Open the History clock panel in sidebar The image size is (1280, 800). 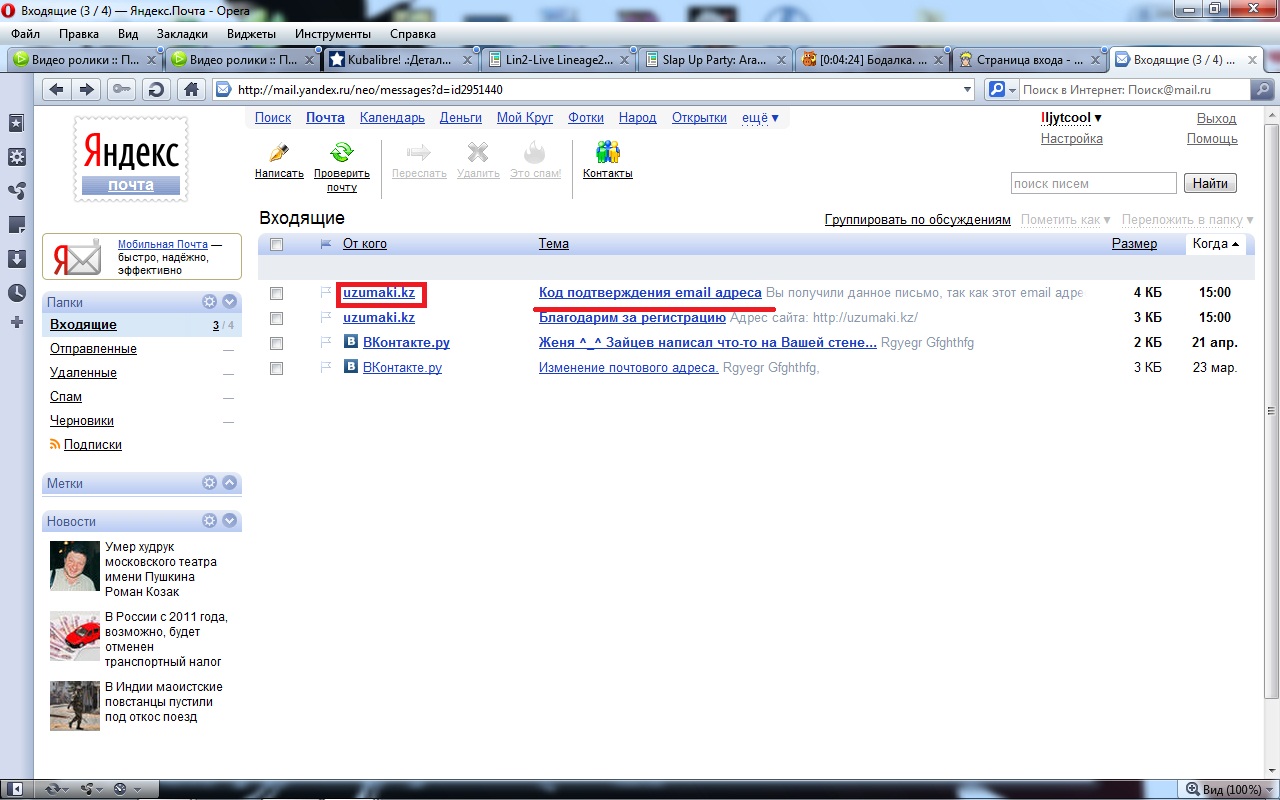click(17, 293)
